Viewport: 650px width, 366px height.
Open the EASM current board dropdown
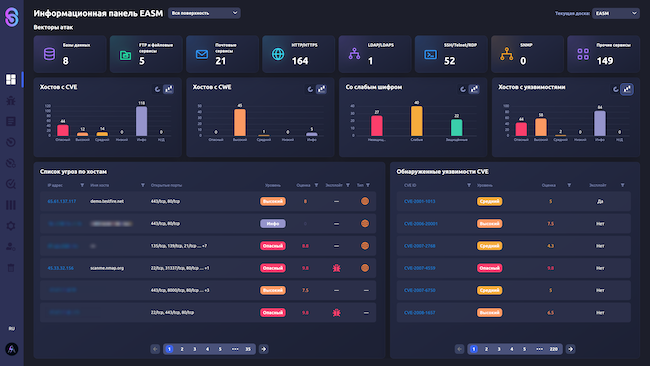click(616, 13)
